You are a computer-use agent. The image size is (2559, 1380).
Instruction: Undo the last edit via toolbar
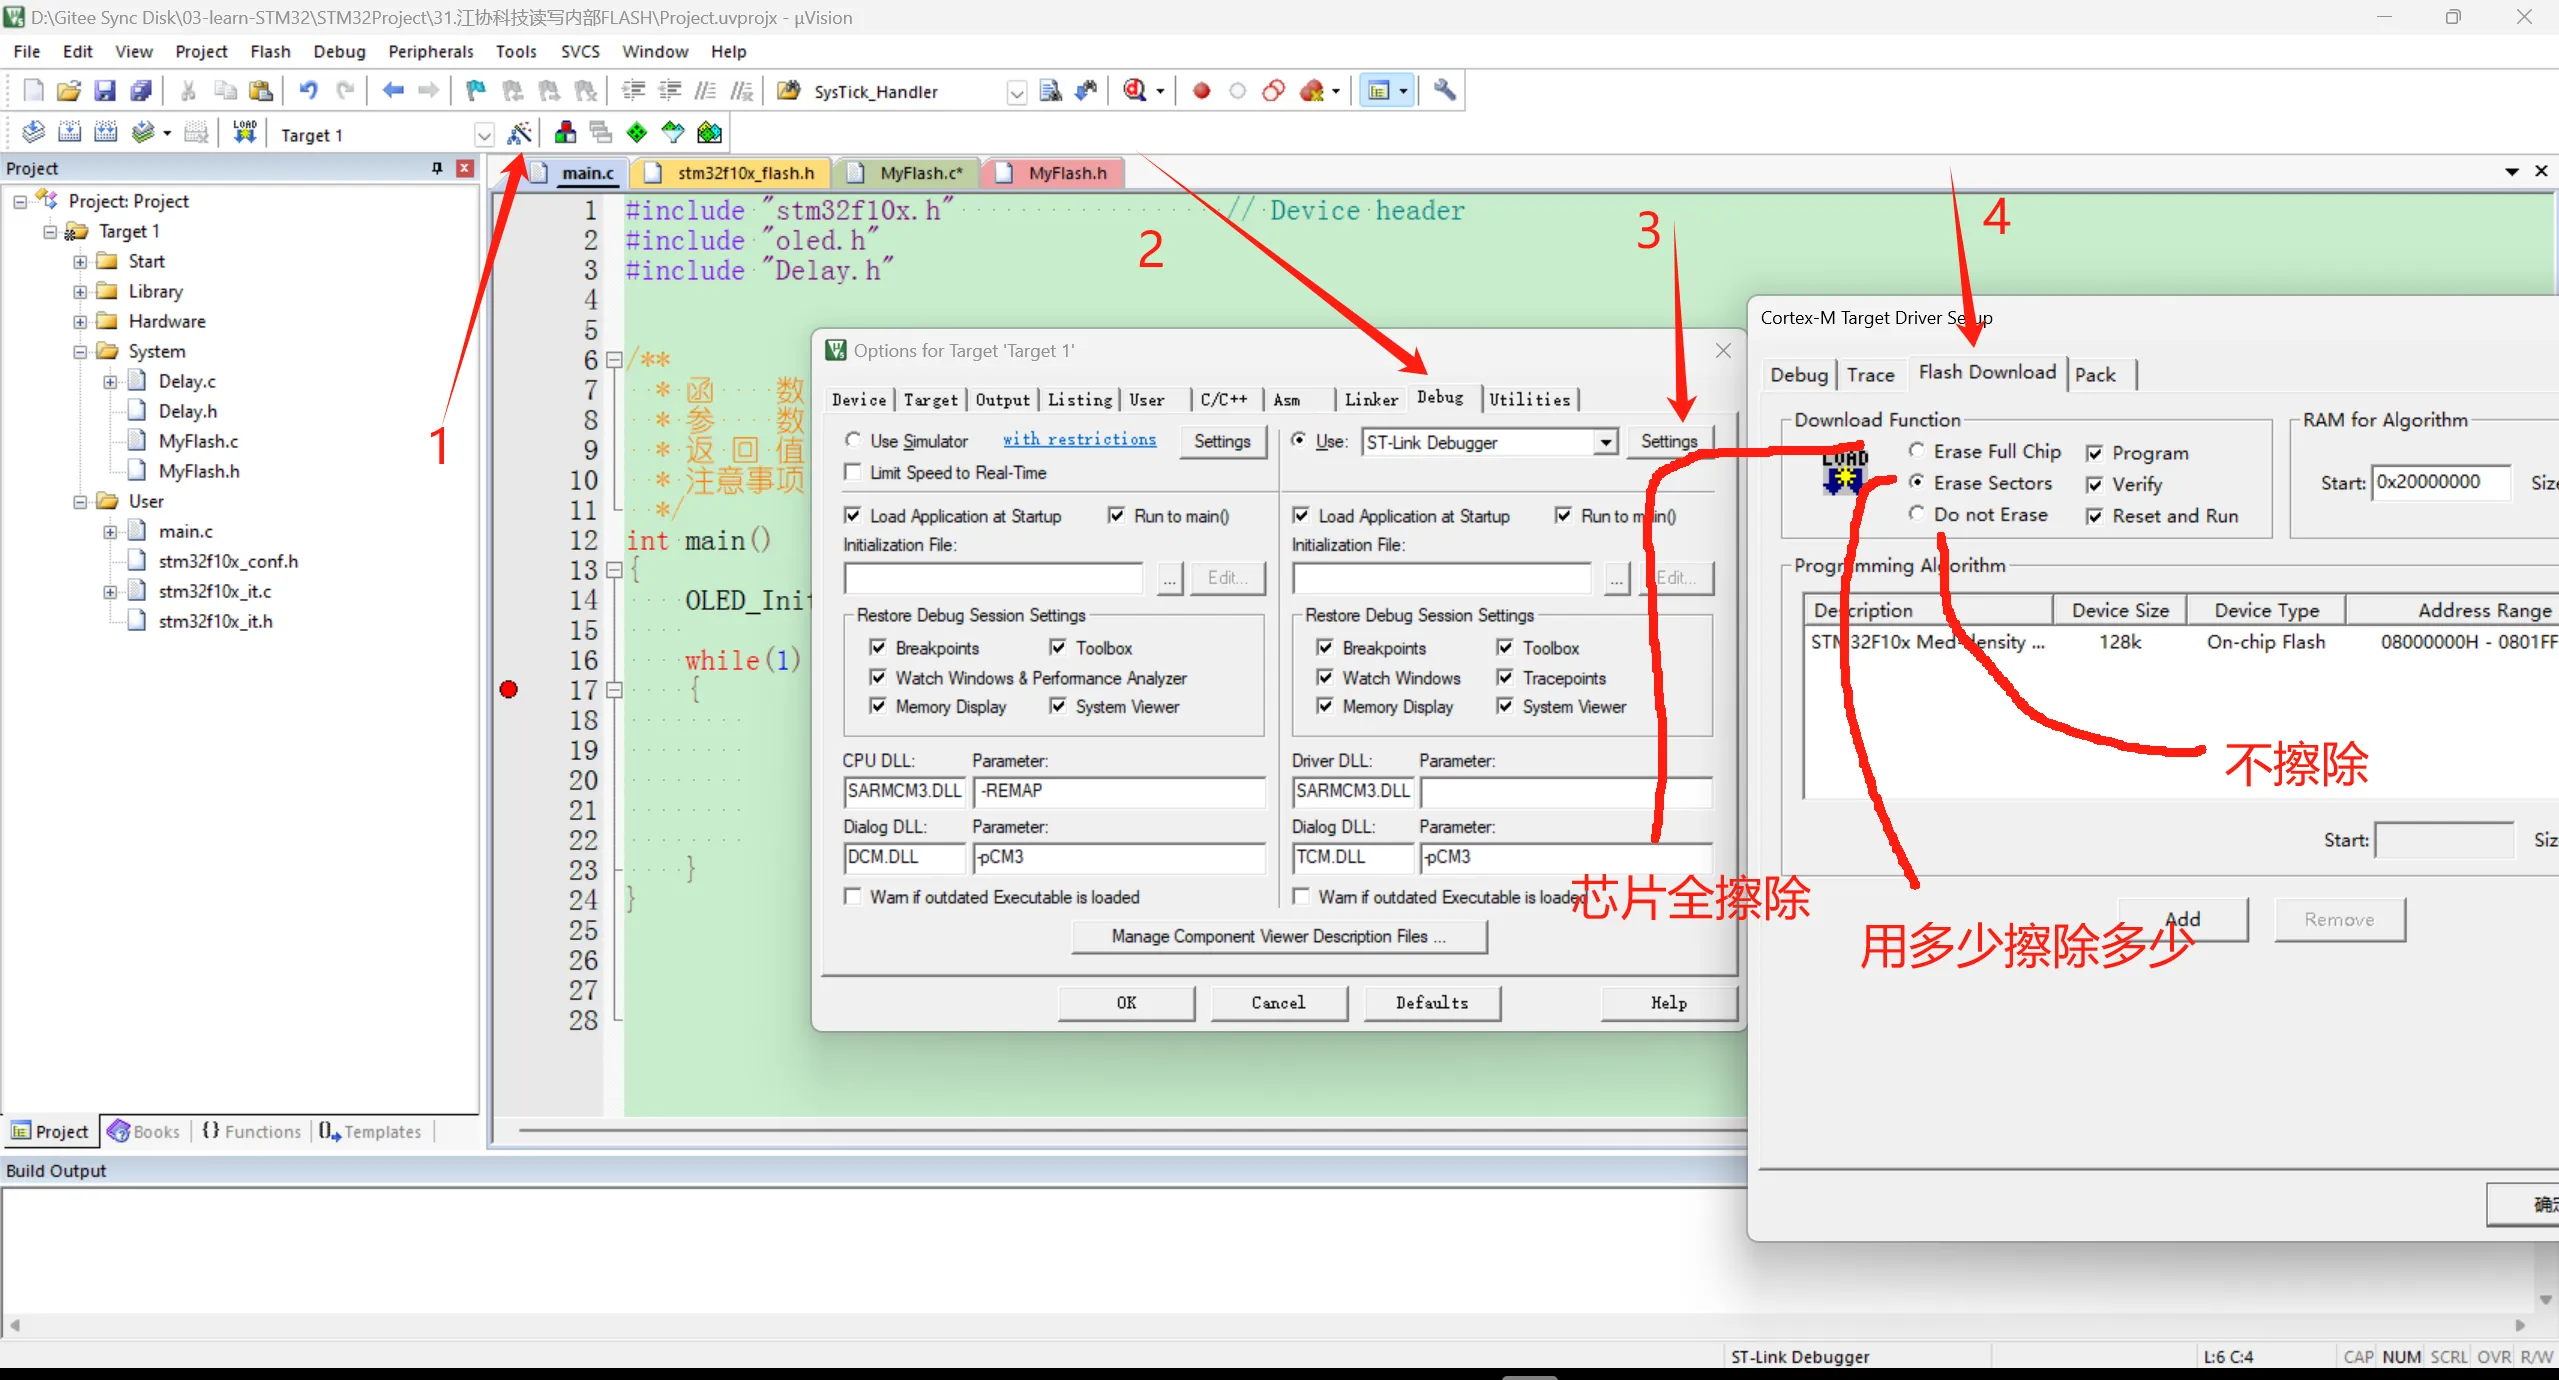(308, 91)
